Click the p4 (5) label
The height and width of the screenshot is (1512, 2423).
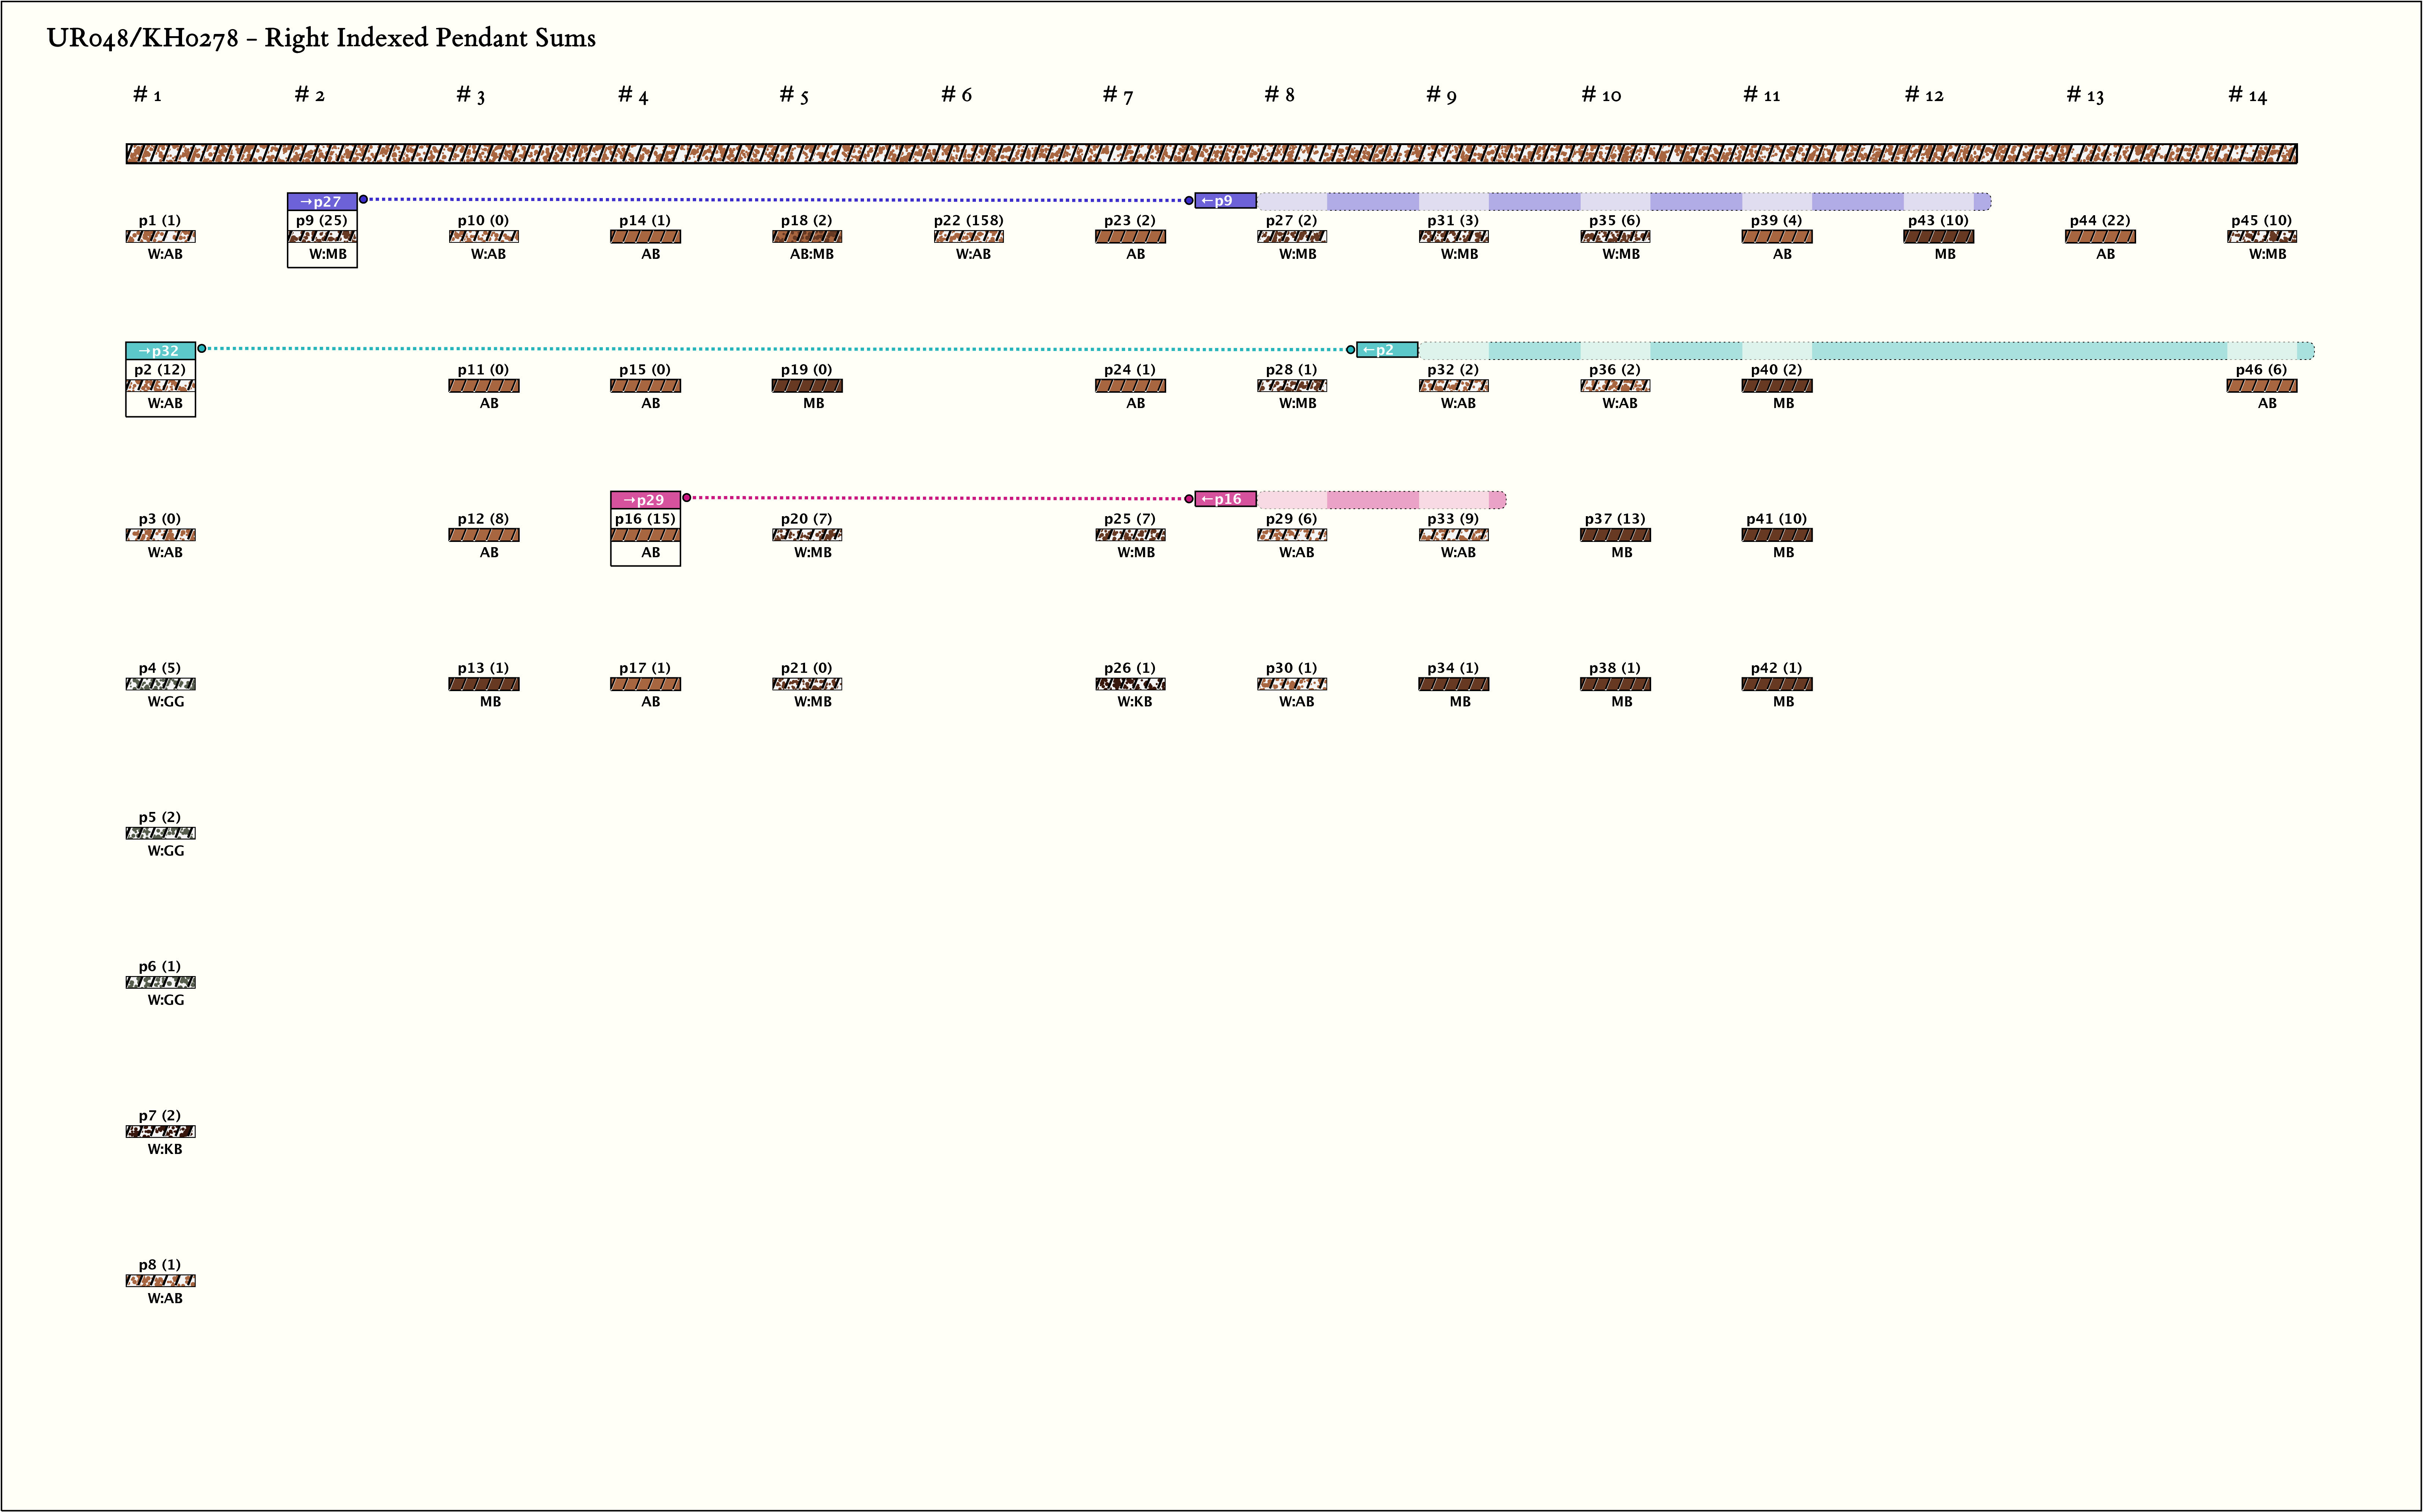point(160,668)
